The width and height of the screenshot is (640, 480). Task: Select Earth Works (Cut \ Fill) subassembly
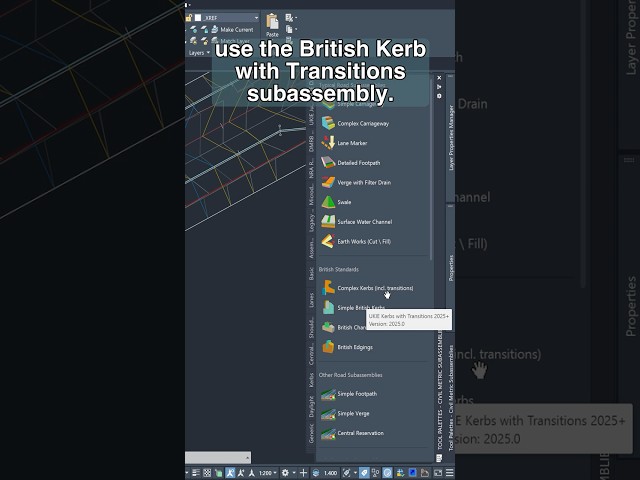click(x=356, y=241)
